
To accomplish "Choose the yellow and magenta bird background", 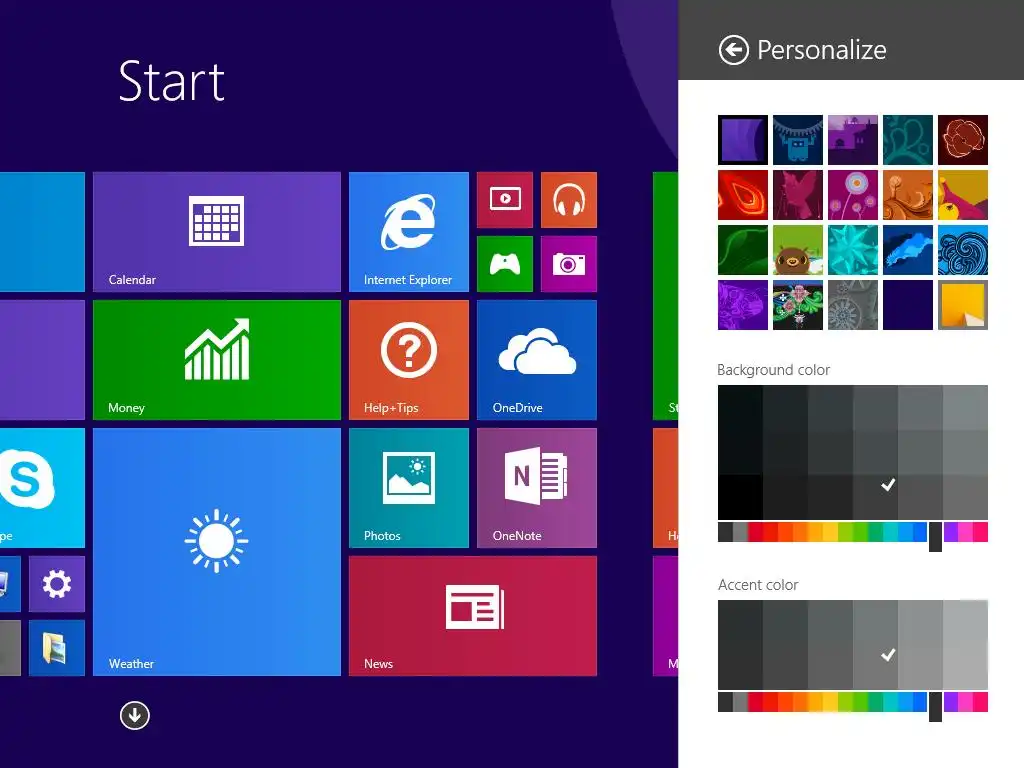I will tap(963, 195).
